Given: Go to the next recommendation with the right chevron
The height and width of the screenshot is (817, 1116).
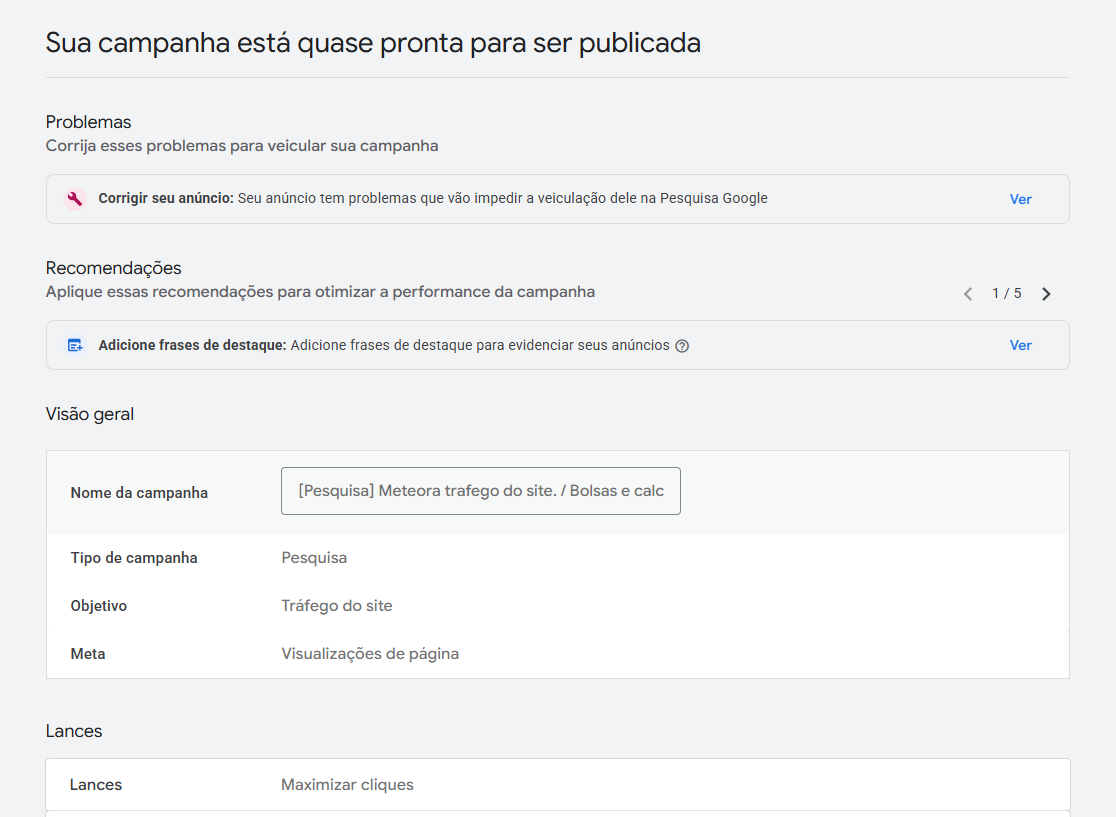Looking at the screenshot, I should 1046,294.
